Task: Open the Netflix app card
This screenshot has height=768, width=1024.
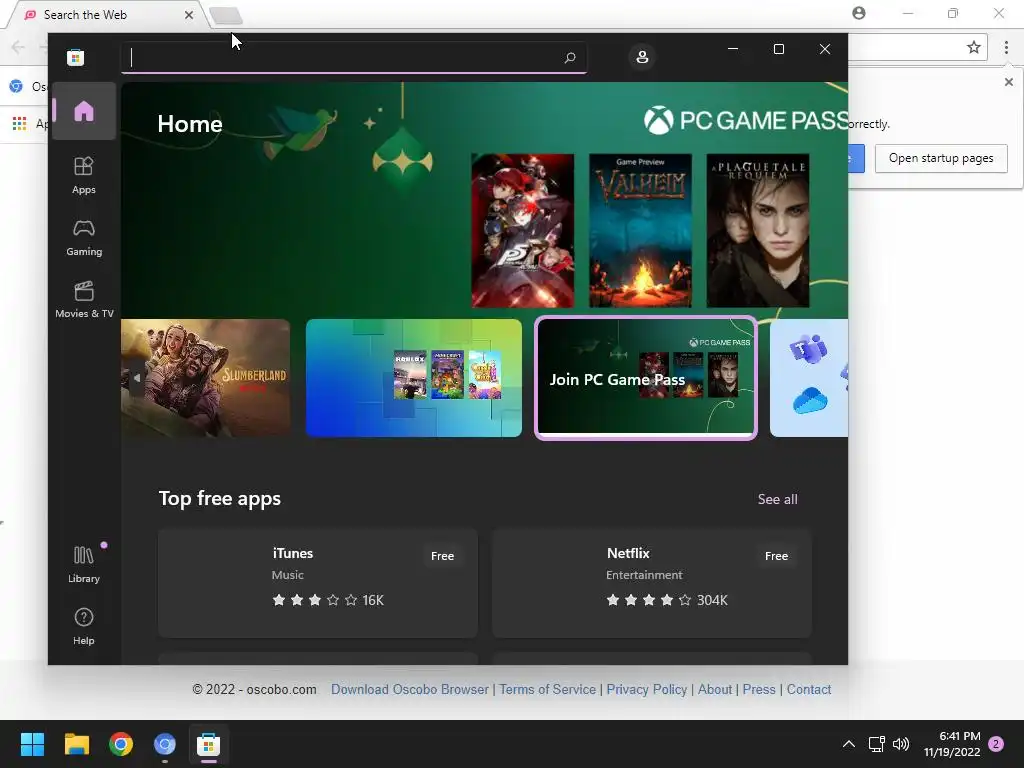Action: [x=652, y=583]
